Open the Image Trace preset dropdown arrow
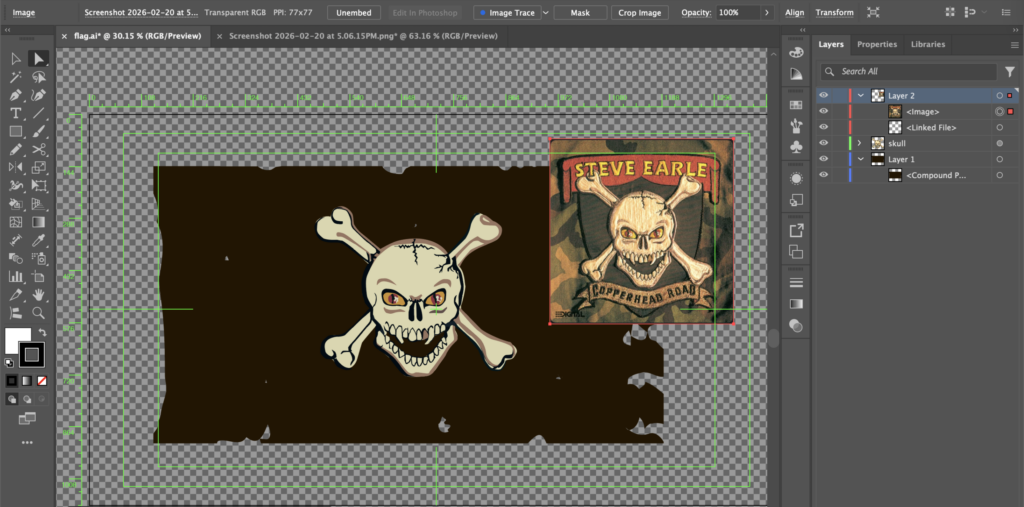 click(545, 13)
